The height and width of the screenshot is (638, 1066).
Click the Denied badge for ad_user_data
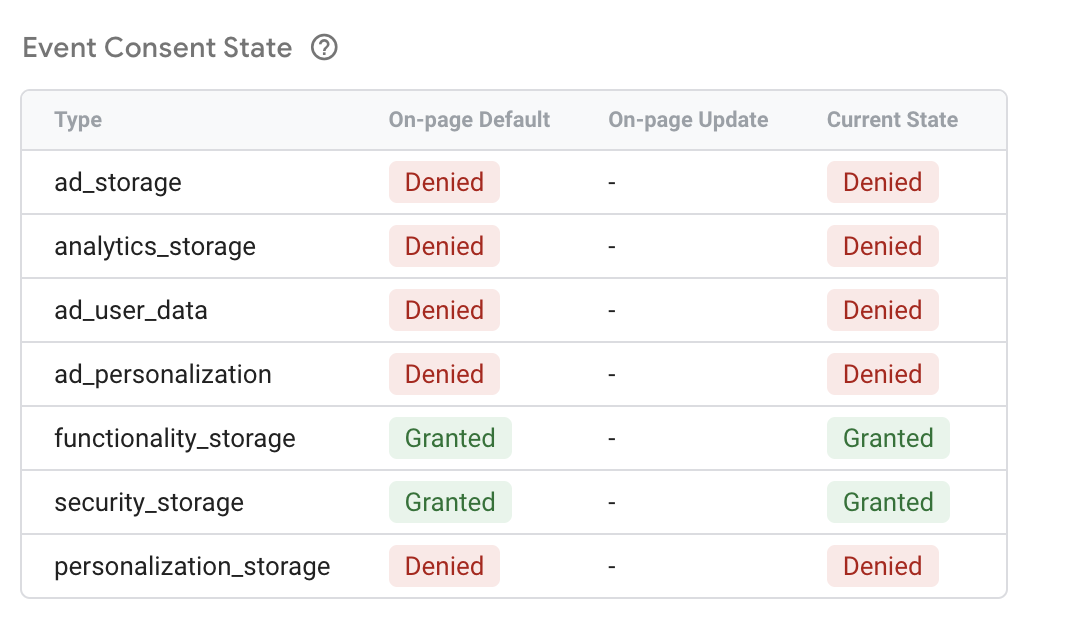pos(444,310)
